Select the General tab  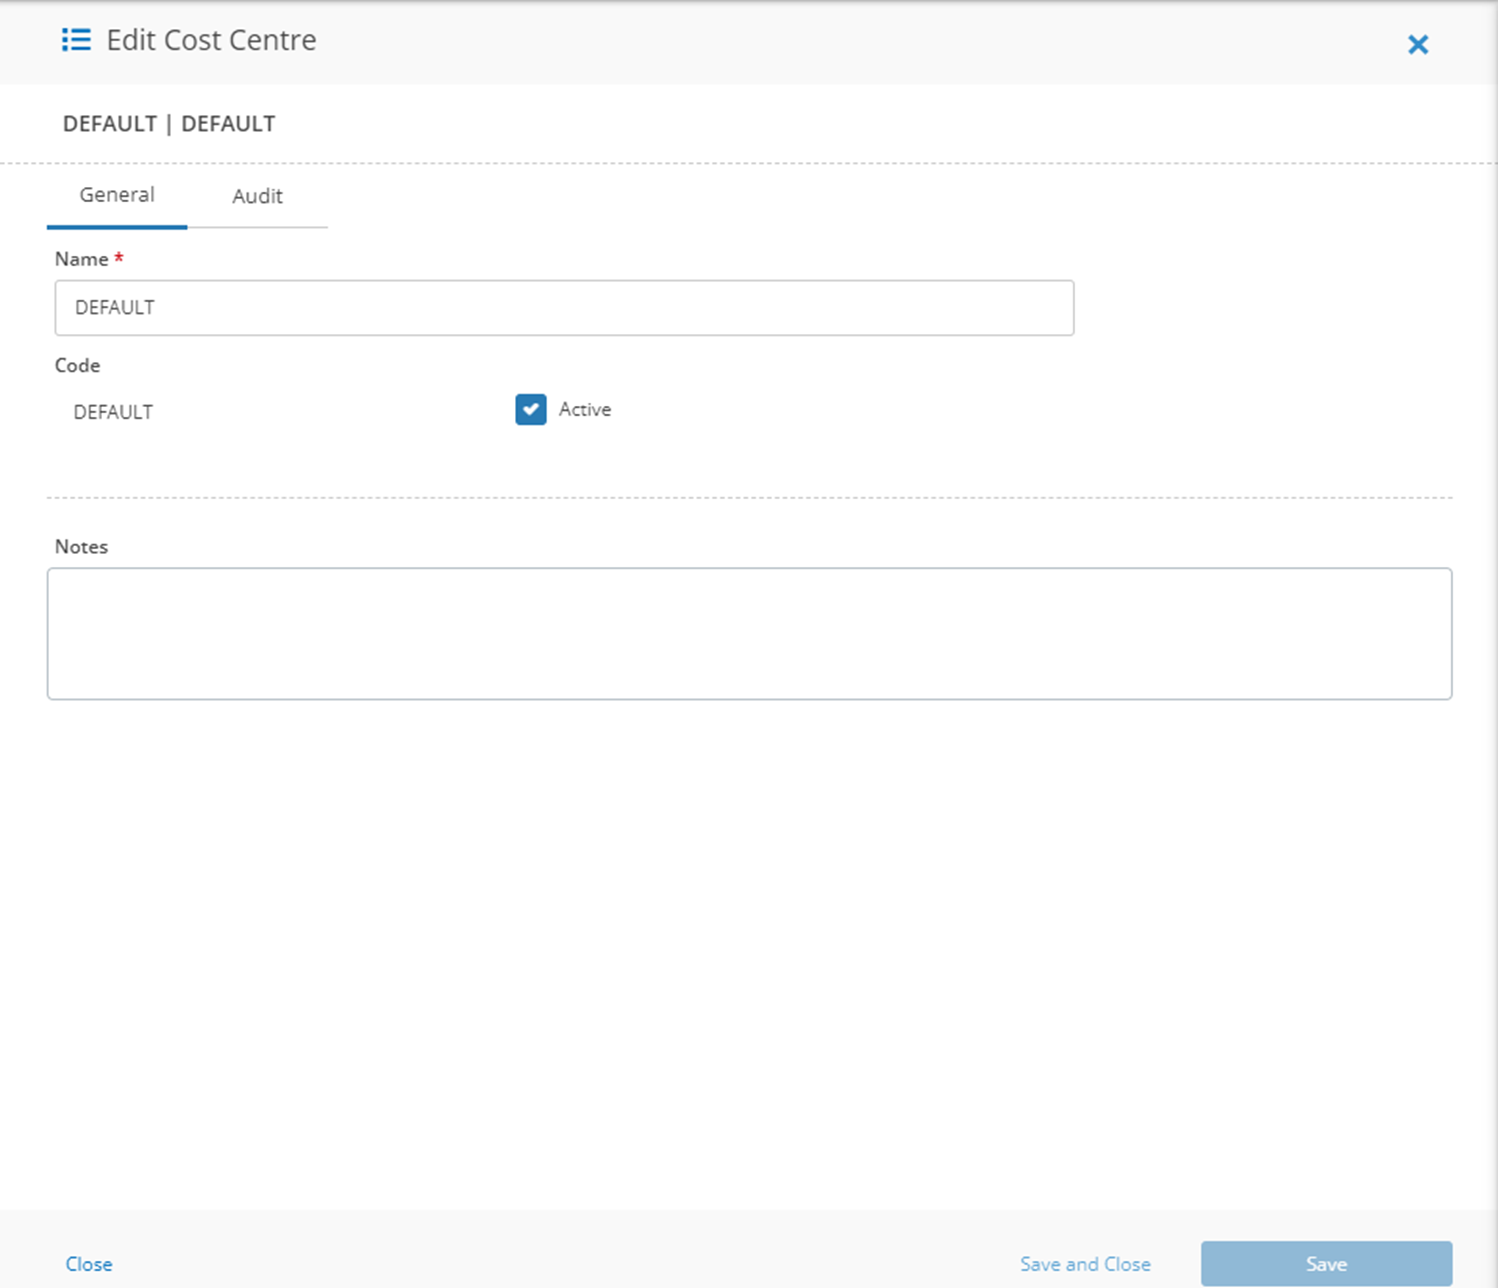tap(117, 195)
